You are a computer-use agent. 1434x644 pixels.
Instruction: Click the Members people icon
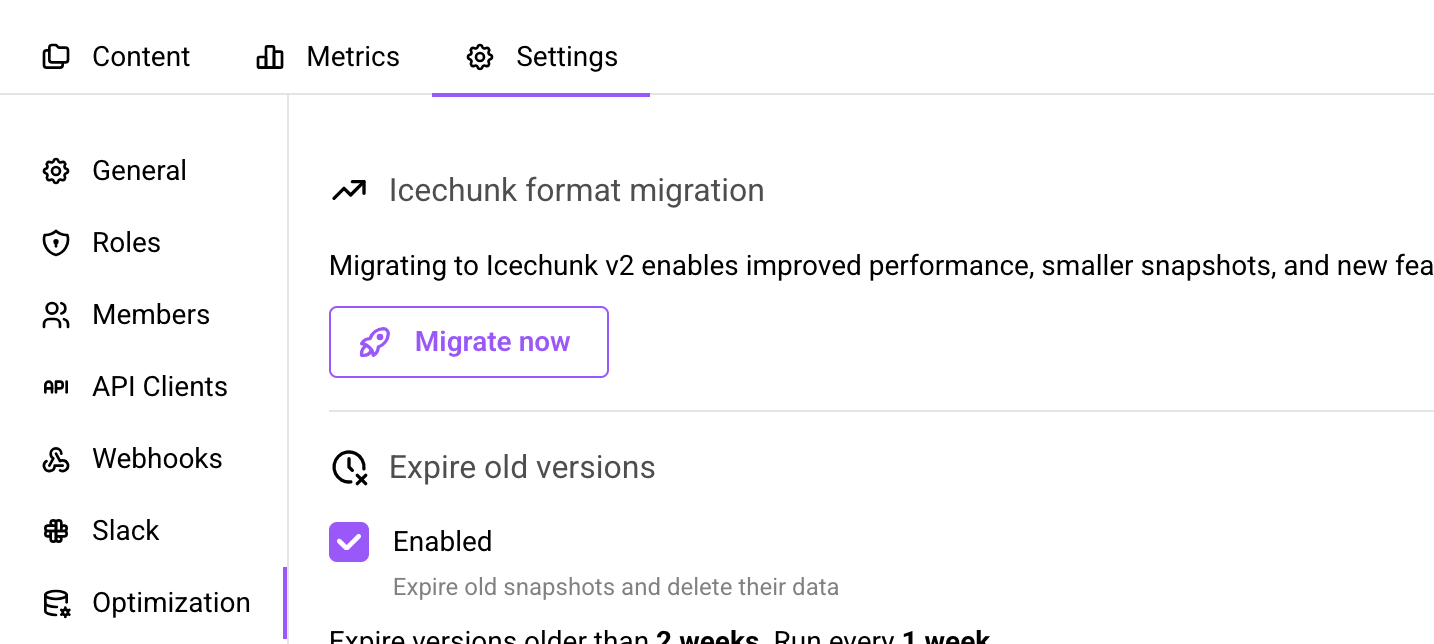(x=56, y=314)
